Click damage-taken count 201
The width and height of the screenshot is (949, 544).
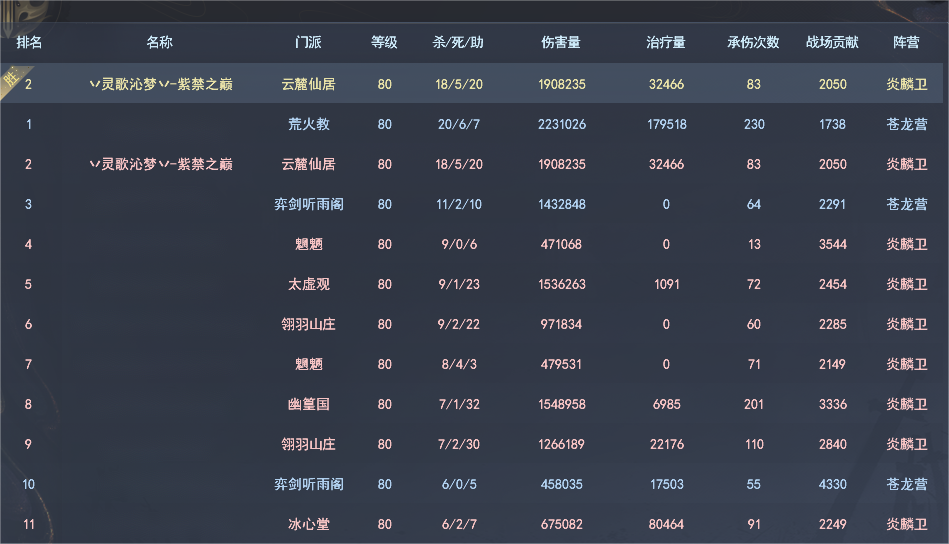coord(754,404)
